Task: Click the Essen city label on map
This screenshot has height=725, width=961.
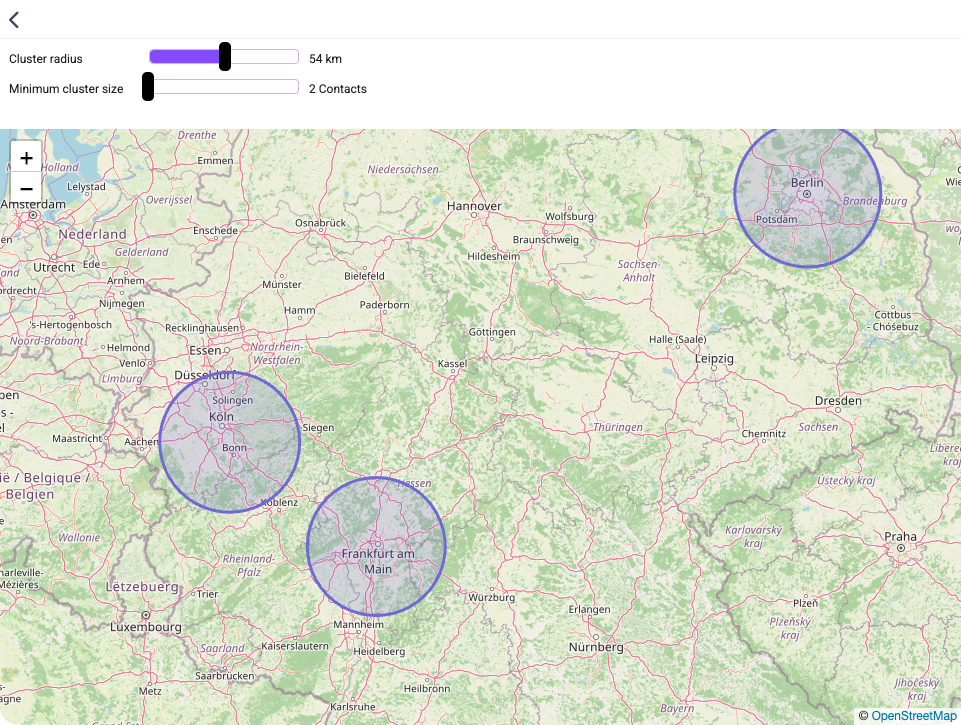Action: (205, 351)
